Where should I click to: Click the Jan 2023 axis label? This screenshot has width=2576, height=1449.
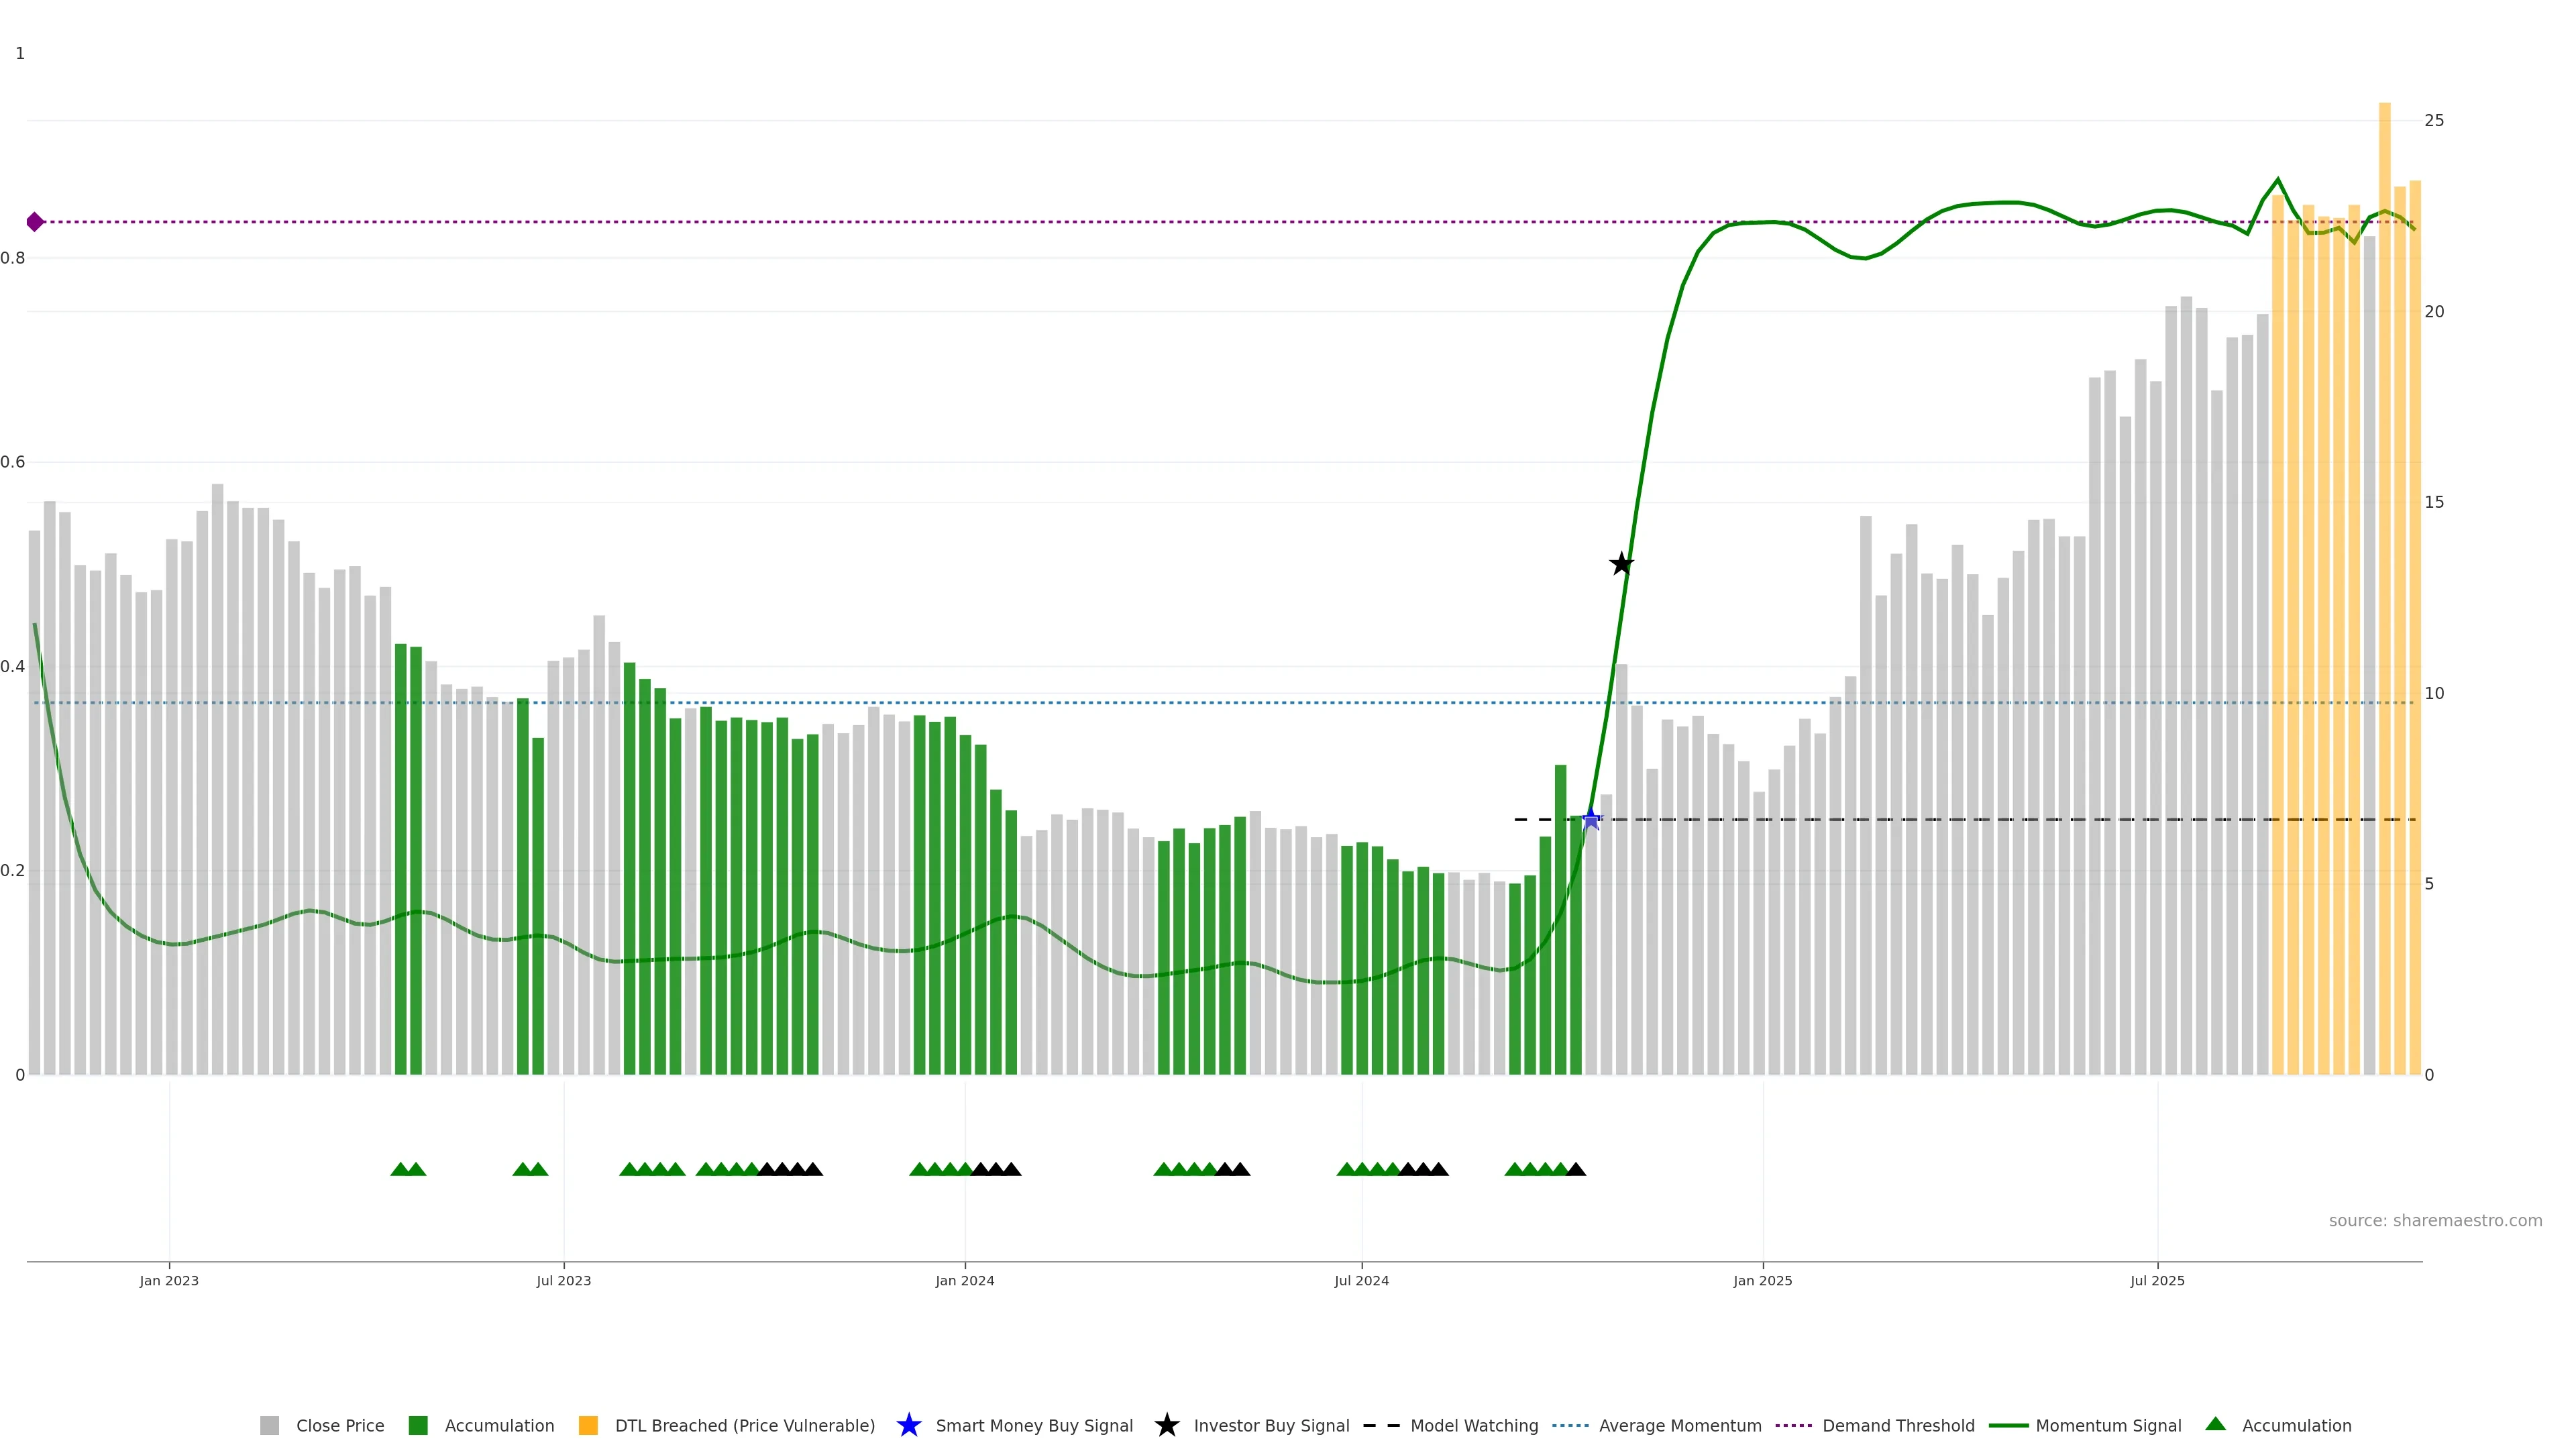click(169, 1280)
